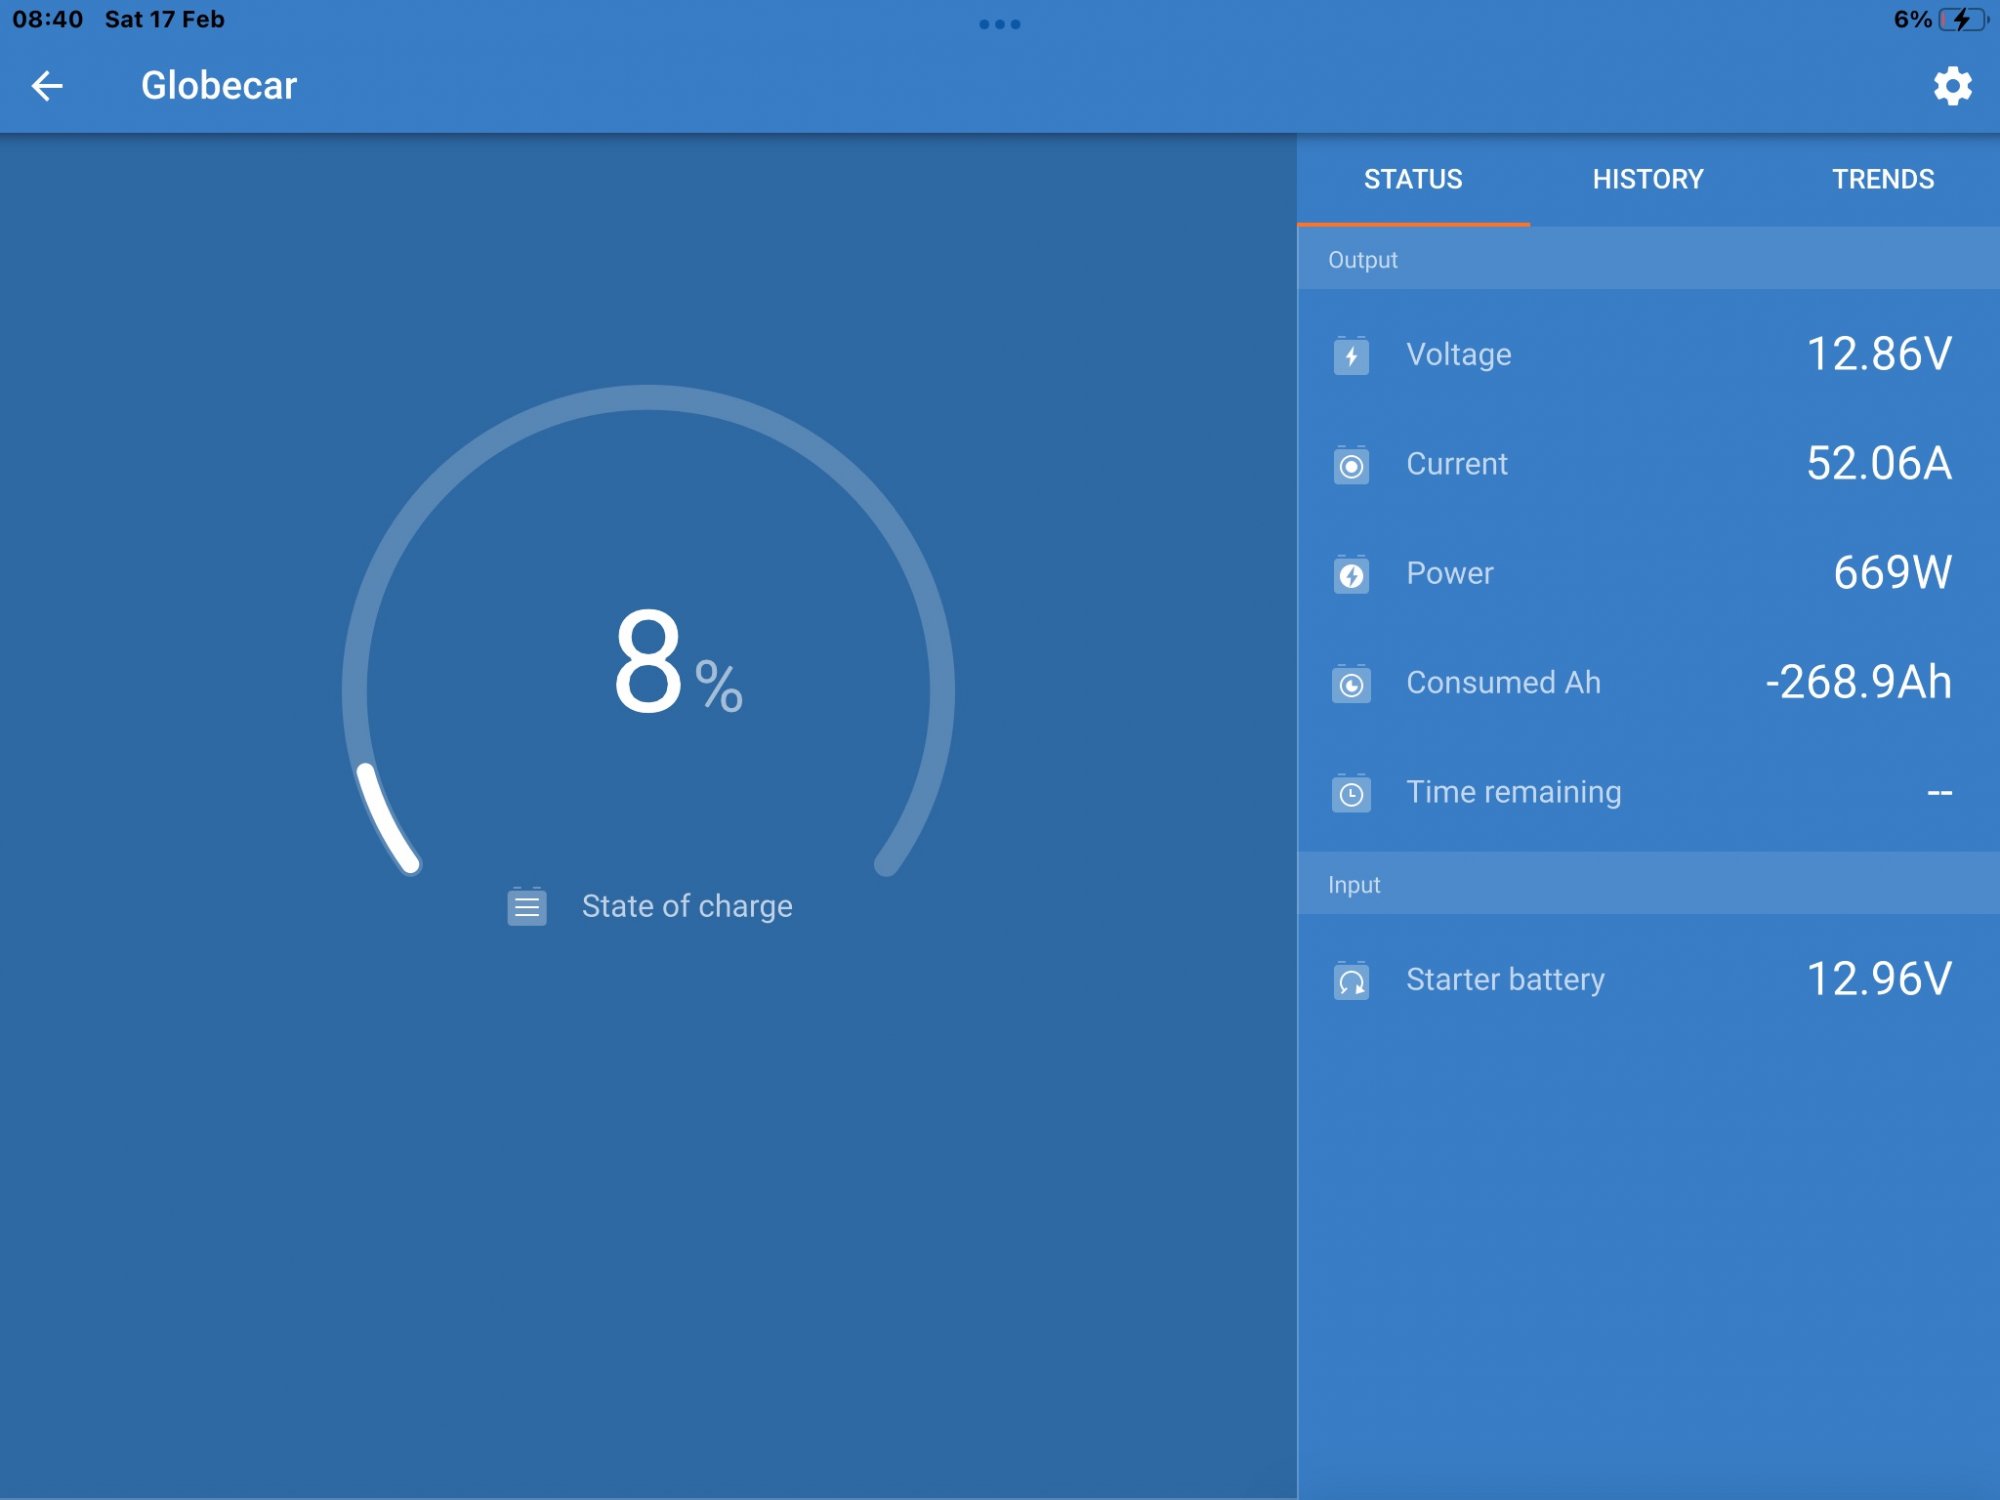Tap the Globecar device title
This screenshot has width=2000, height=1500.
[219, 86]
